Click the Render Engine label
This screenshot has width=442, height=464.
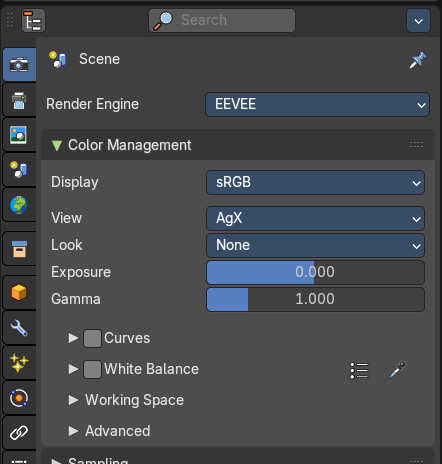(x=92, y=104)
